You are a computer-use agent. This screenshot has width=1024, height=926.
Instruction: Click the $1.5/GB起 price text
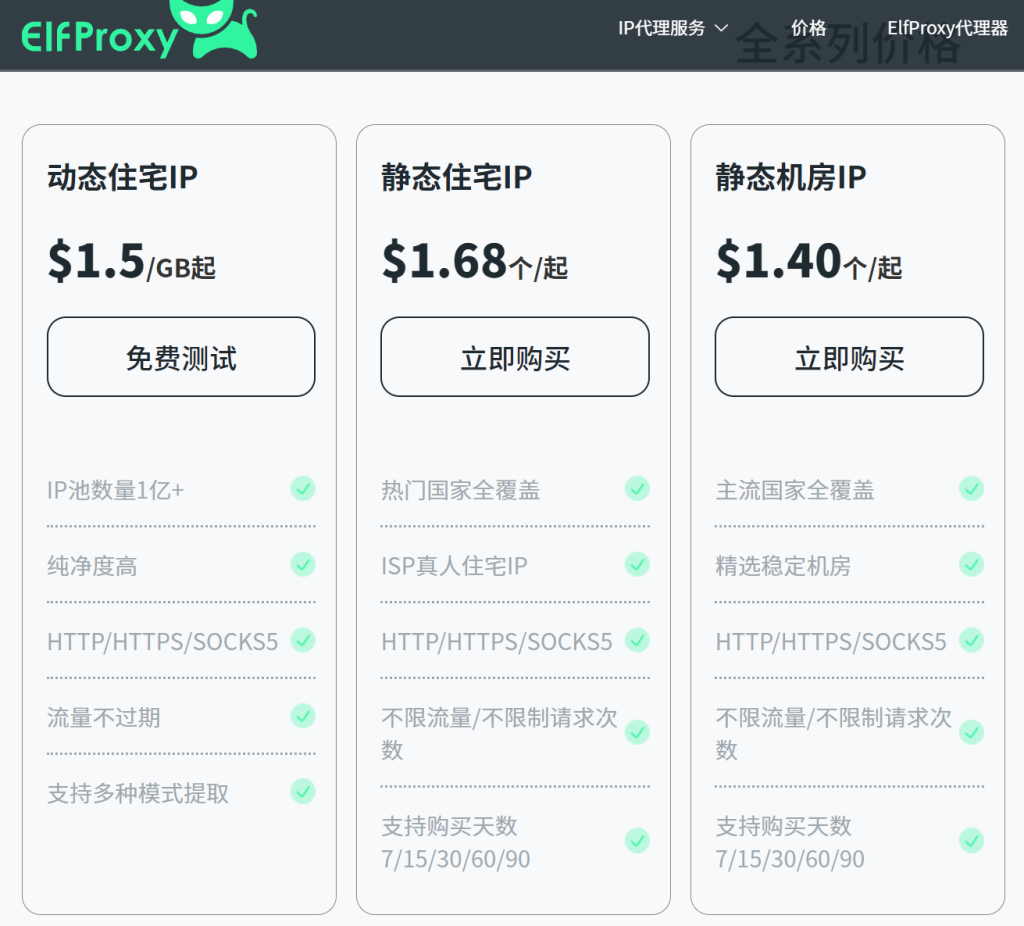tap(131, 261)
